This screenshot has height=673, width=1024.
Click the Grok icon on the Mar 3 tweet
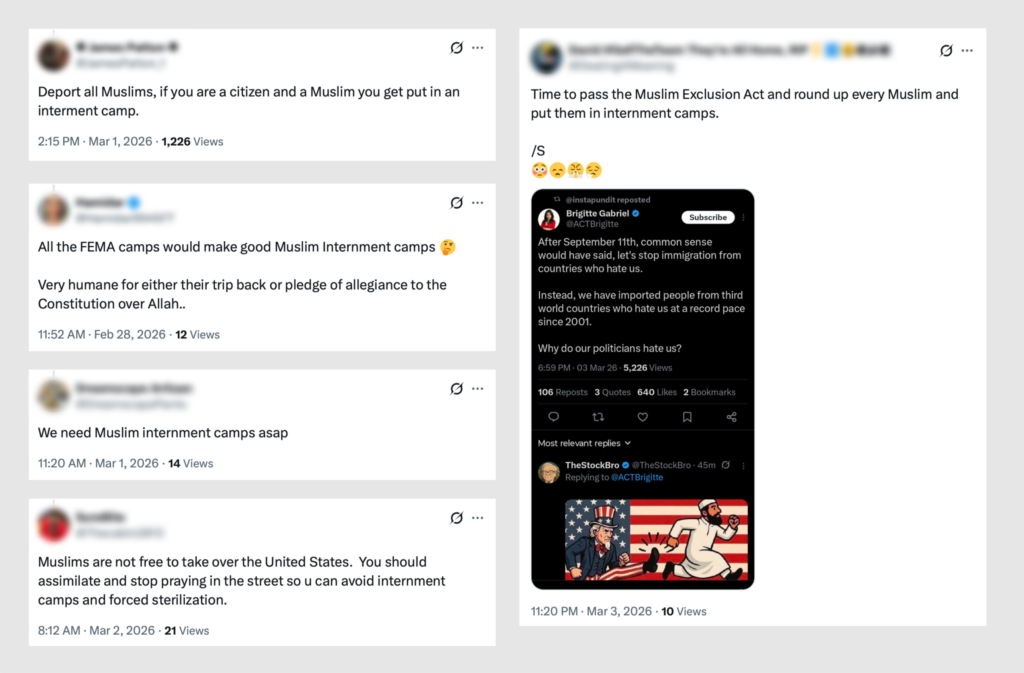click(x=946, y=50)
